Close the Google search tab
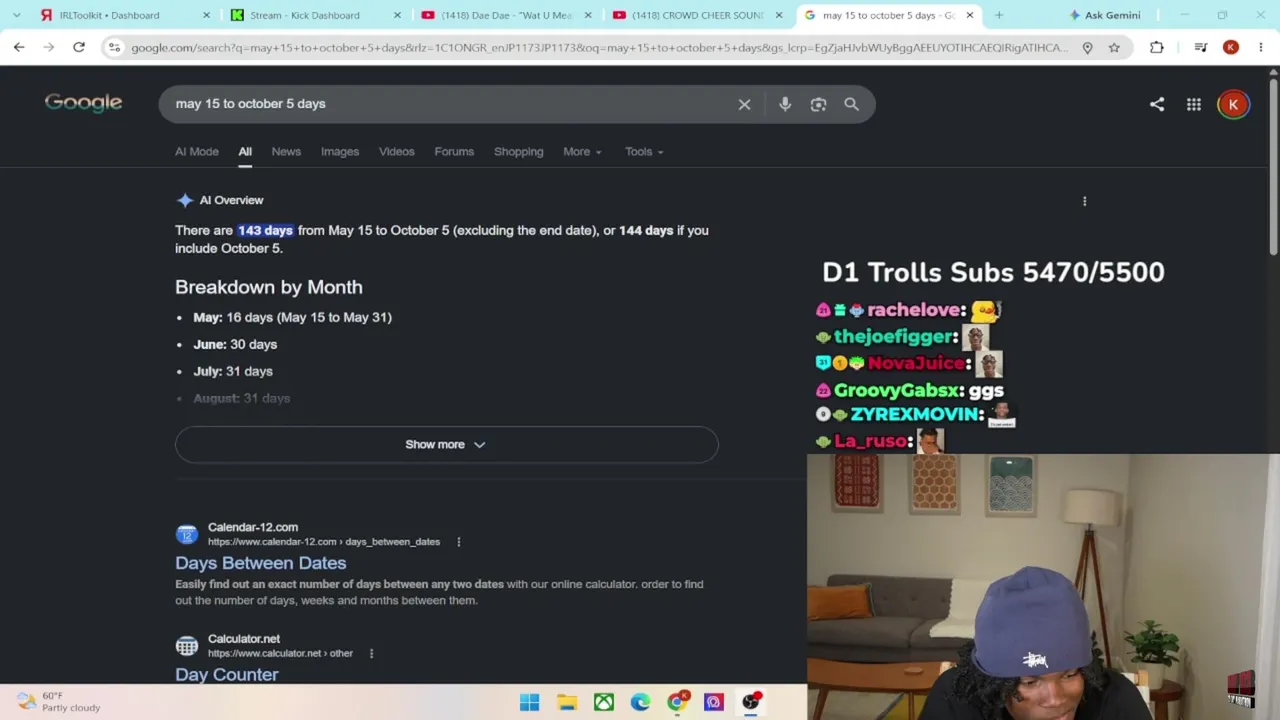 point(970,15)
